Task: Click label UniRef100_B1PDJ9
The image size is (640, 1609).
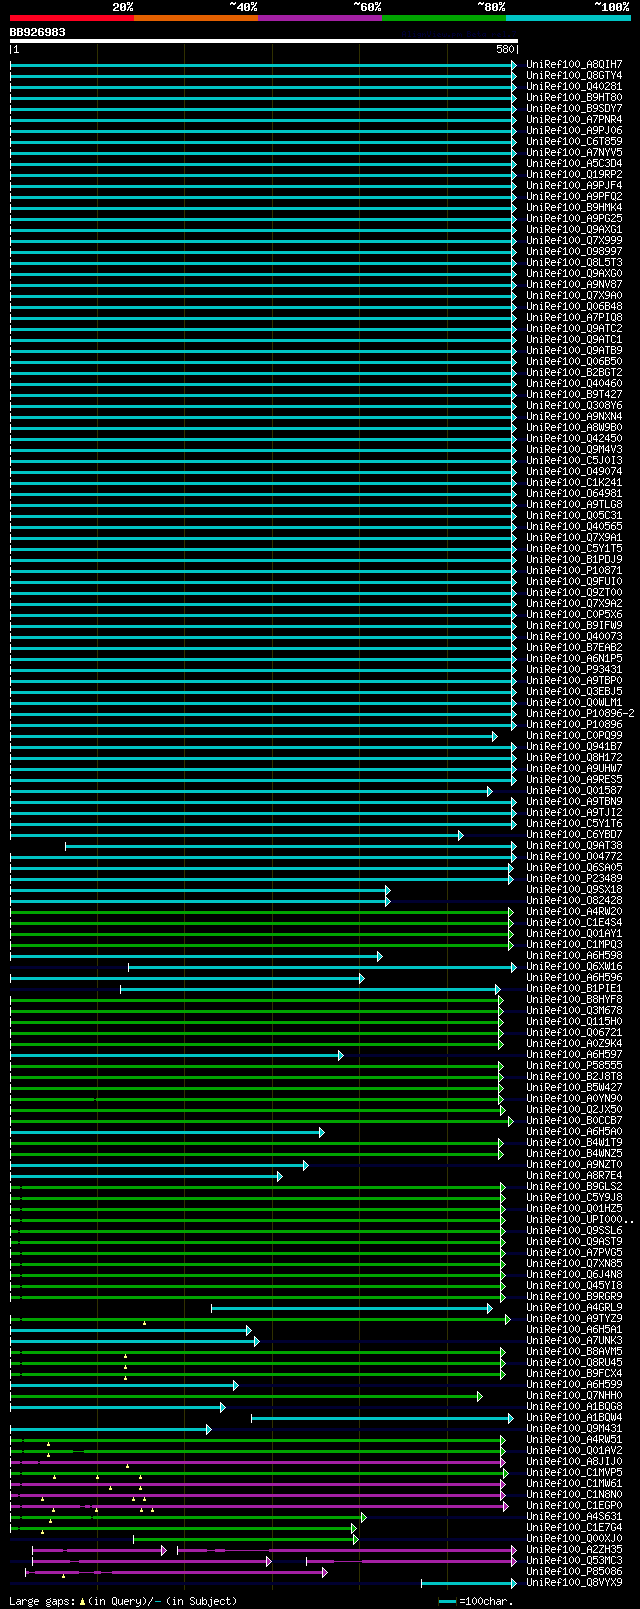Action: 574,560
